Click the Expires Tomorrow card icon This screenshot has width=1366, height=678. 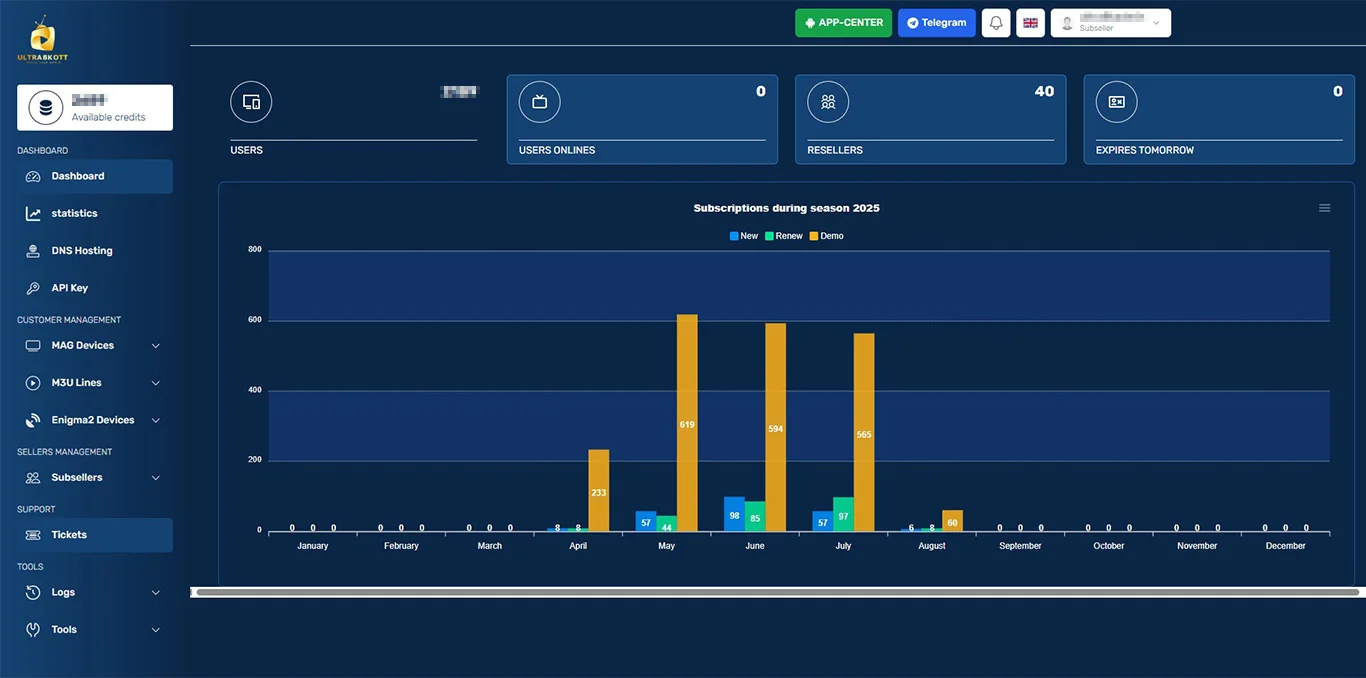point(1116,102)
